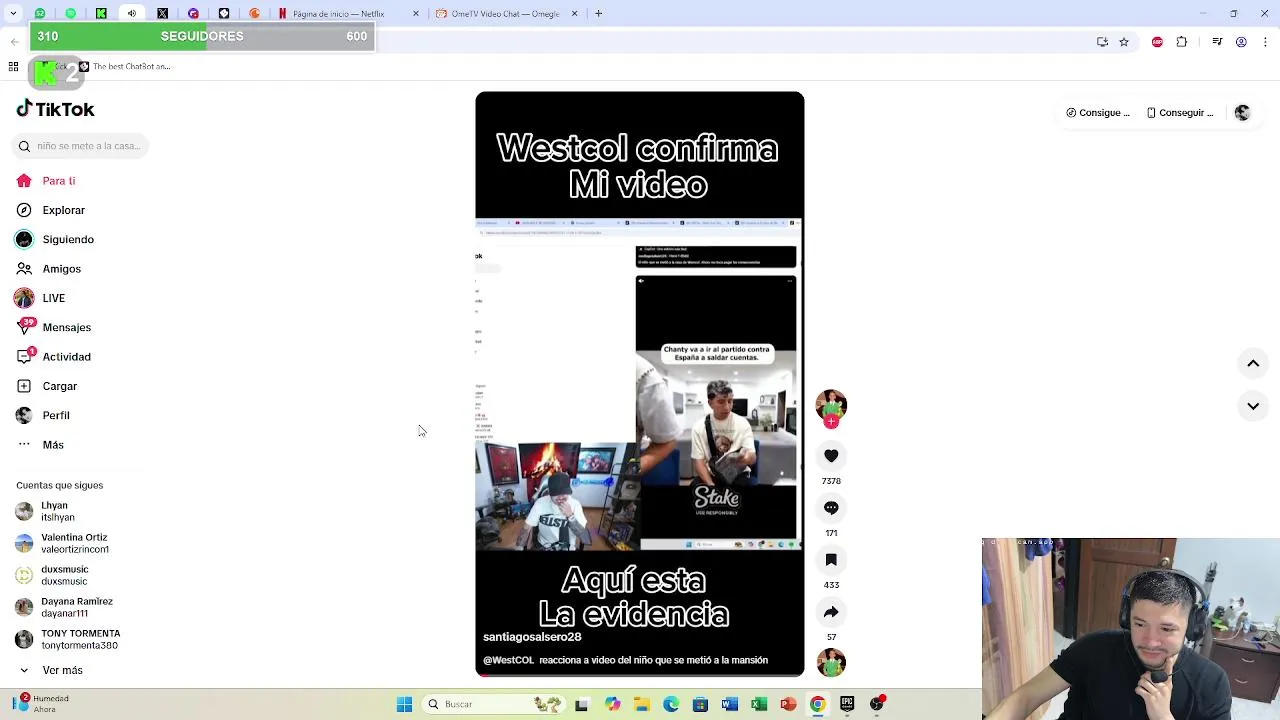Open the Chrome profile icon

1241,42
